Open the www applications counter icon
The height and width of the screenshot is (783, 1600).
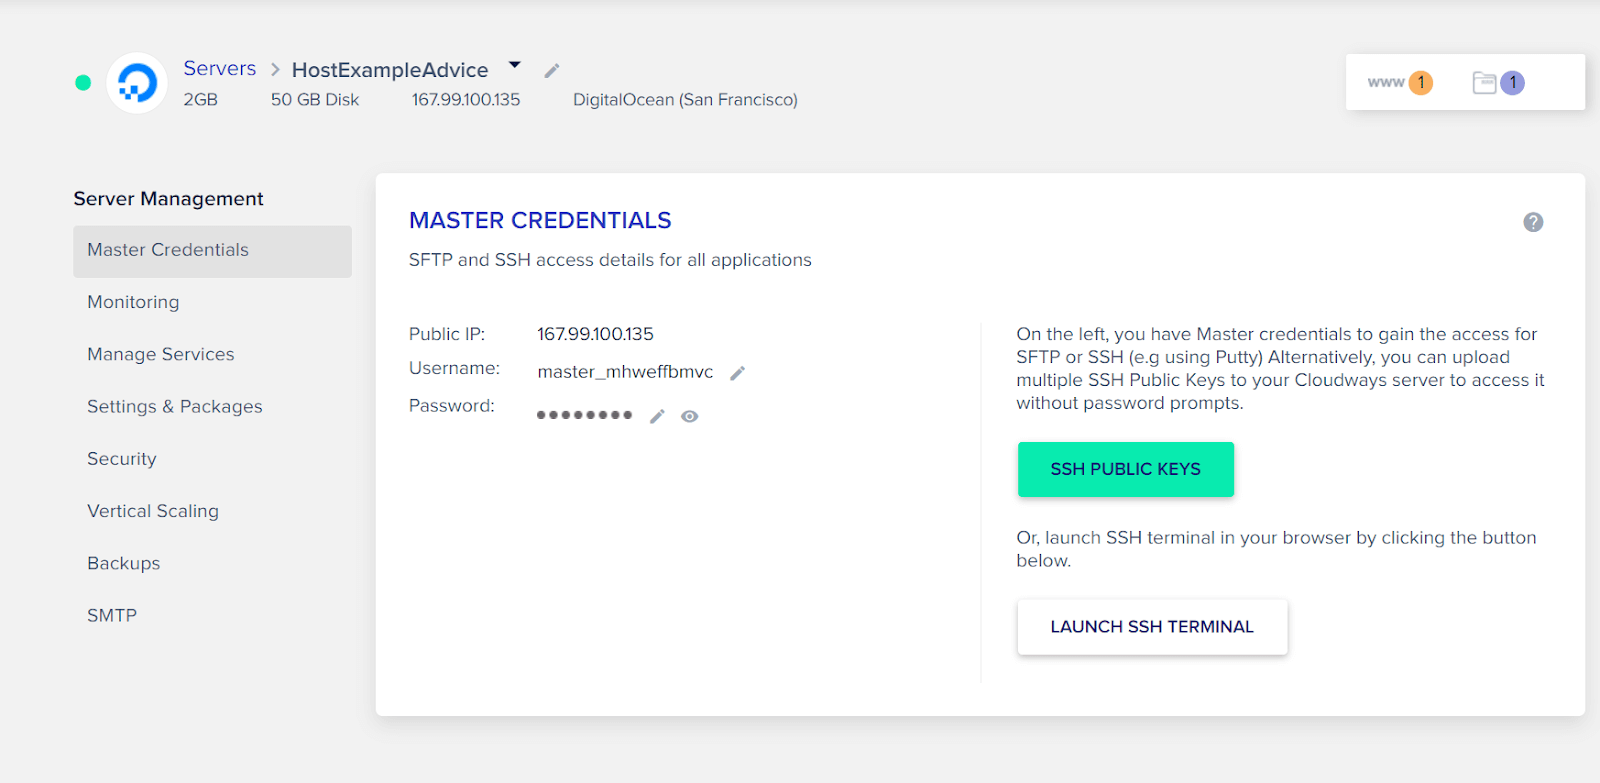coord(1400,82)
